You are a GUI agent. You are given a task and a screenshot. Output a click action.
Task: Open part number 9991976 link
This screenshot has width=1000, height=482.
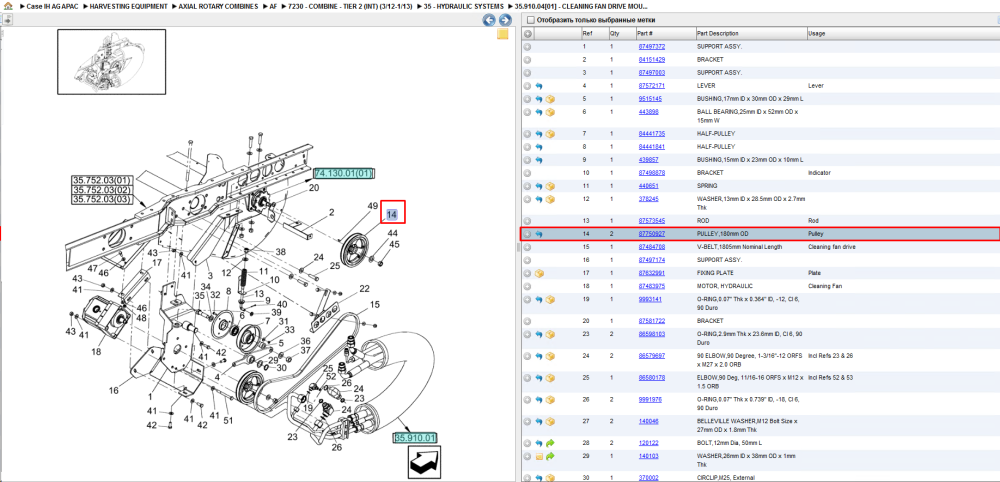[x=650, y=400]
